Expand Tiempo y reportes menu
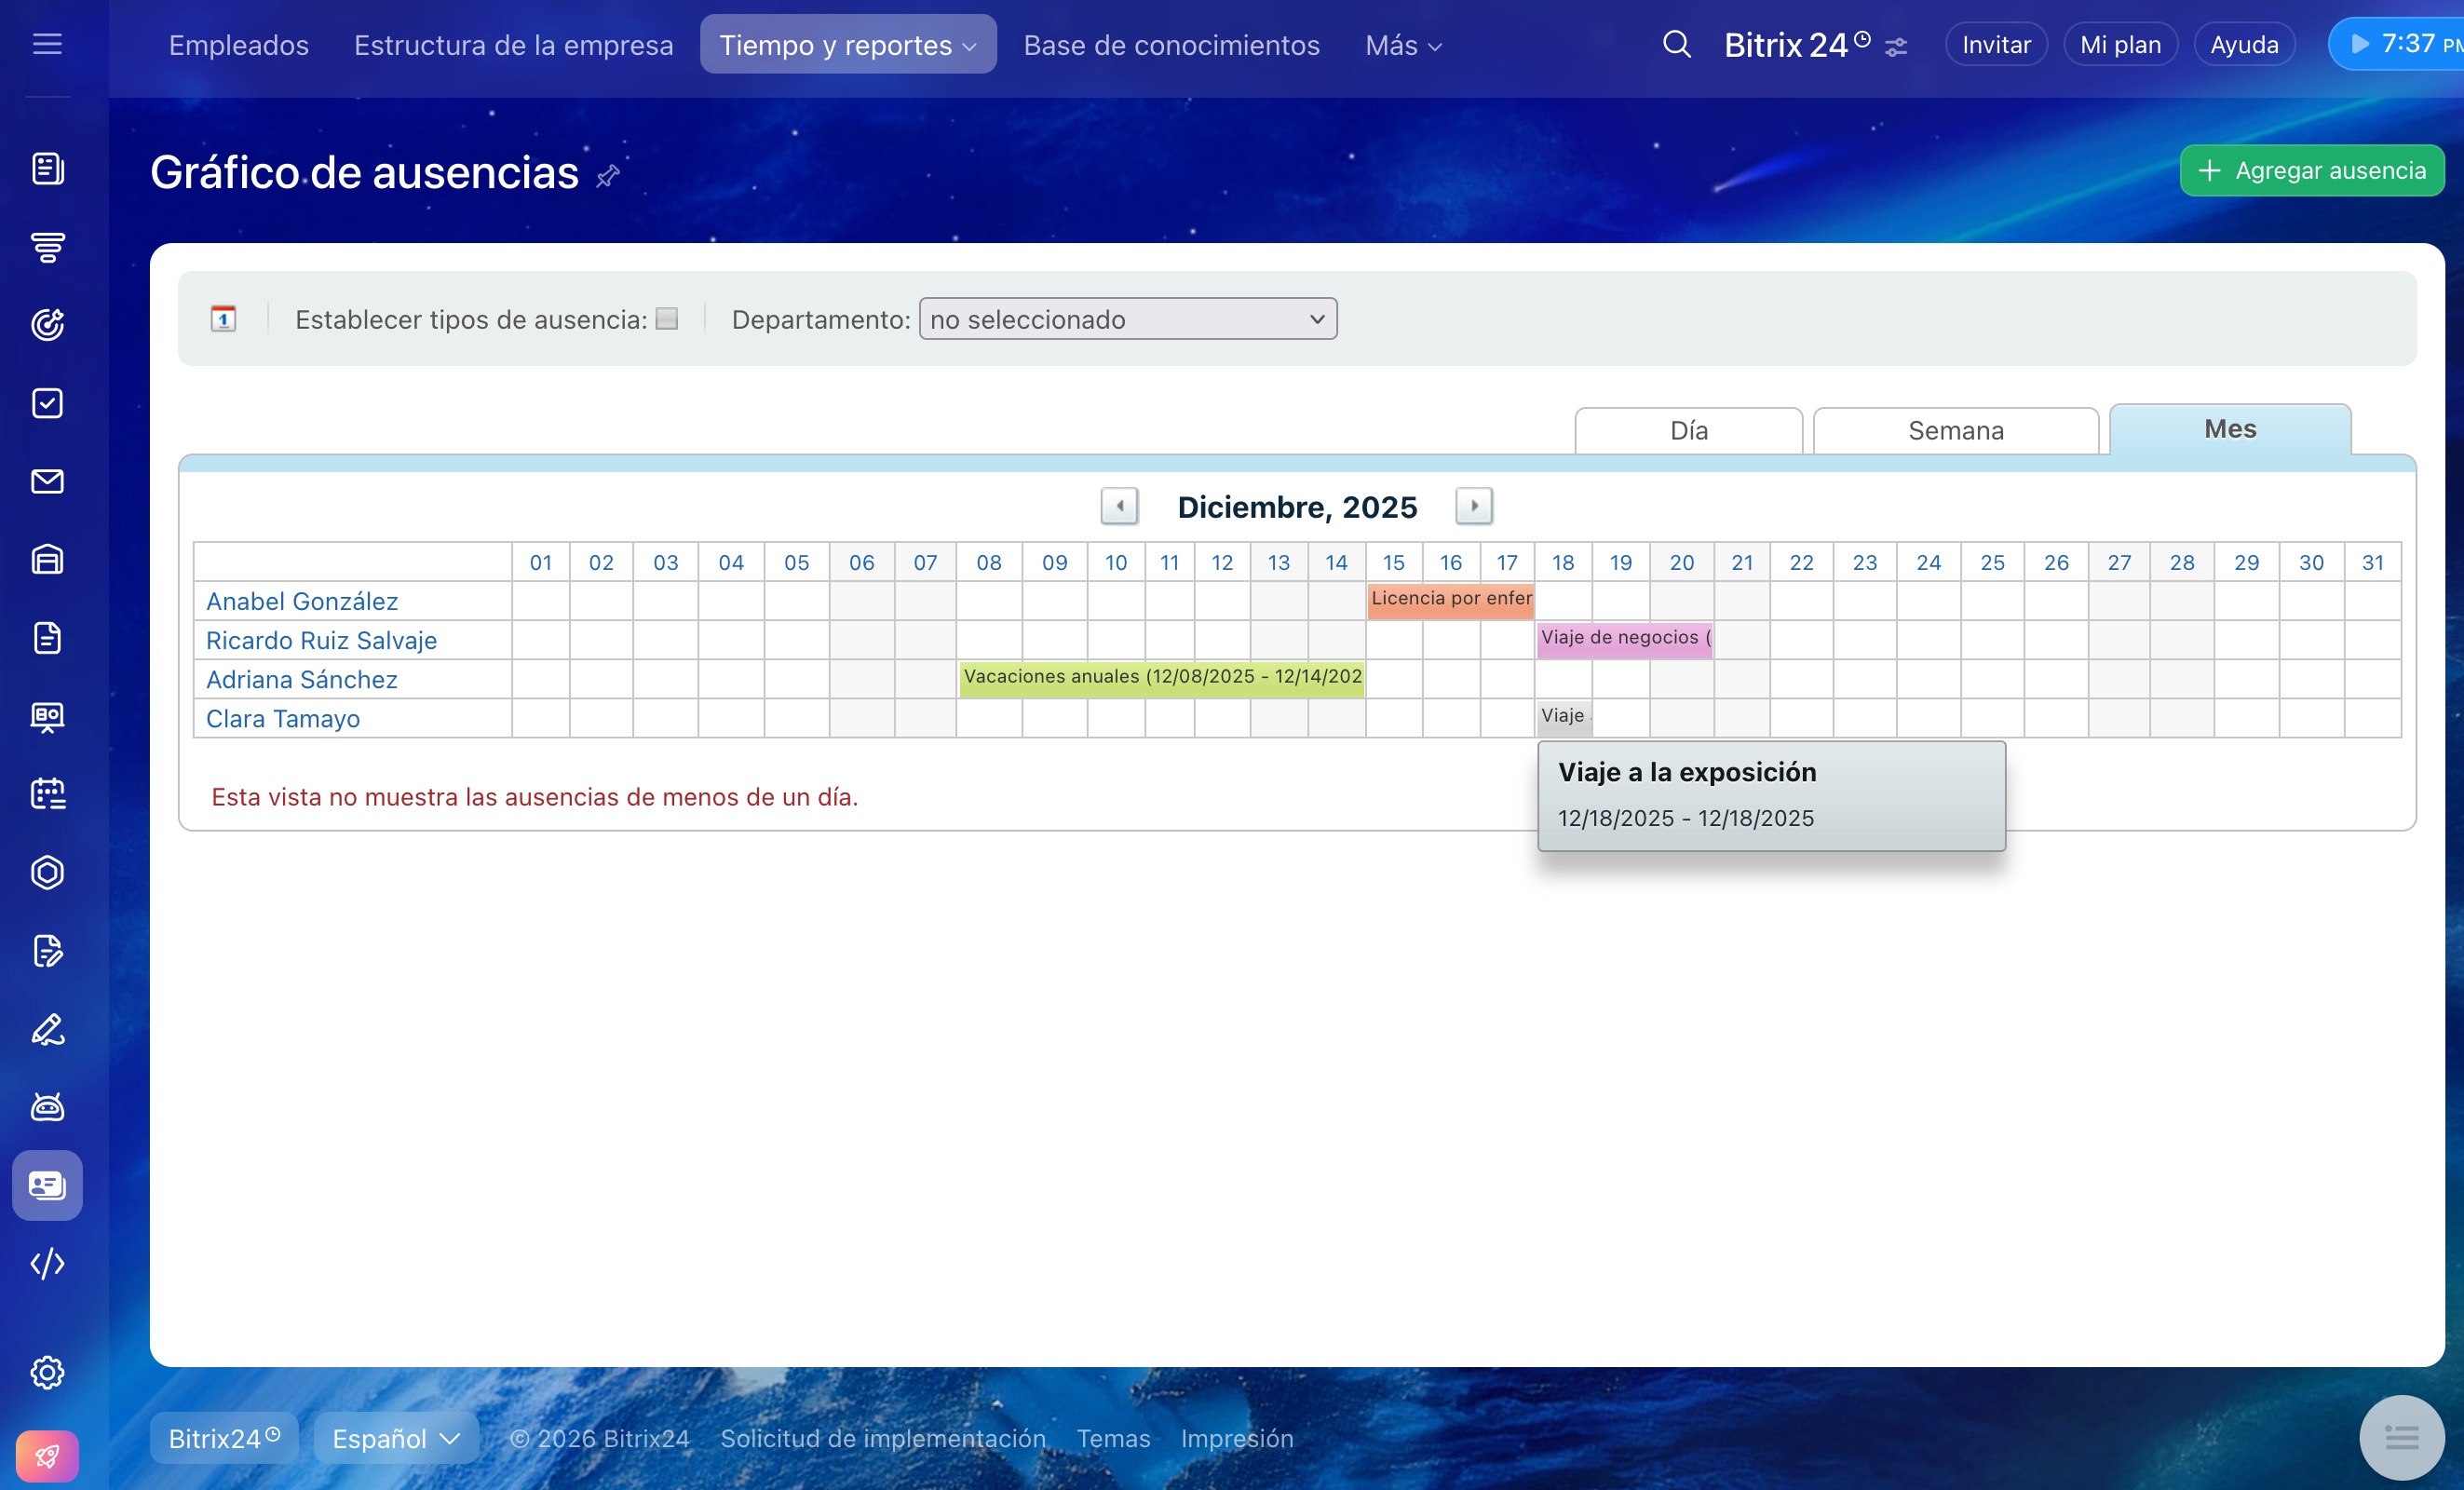Screen dimensions: 2464x1490 point(847,44)
